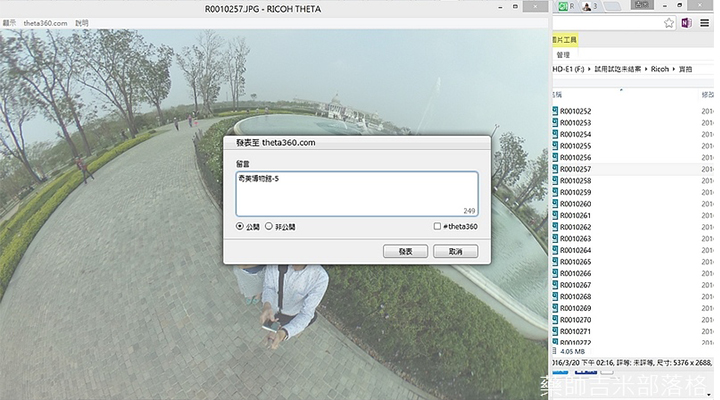The image size is (720, 400).
Task: Click inside the 留言 comment text box
Action: coord(357,194)
